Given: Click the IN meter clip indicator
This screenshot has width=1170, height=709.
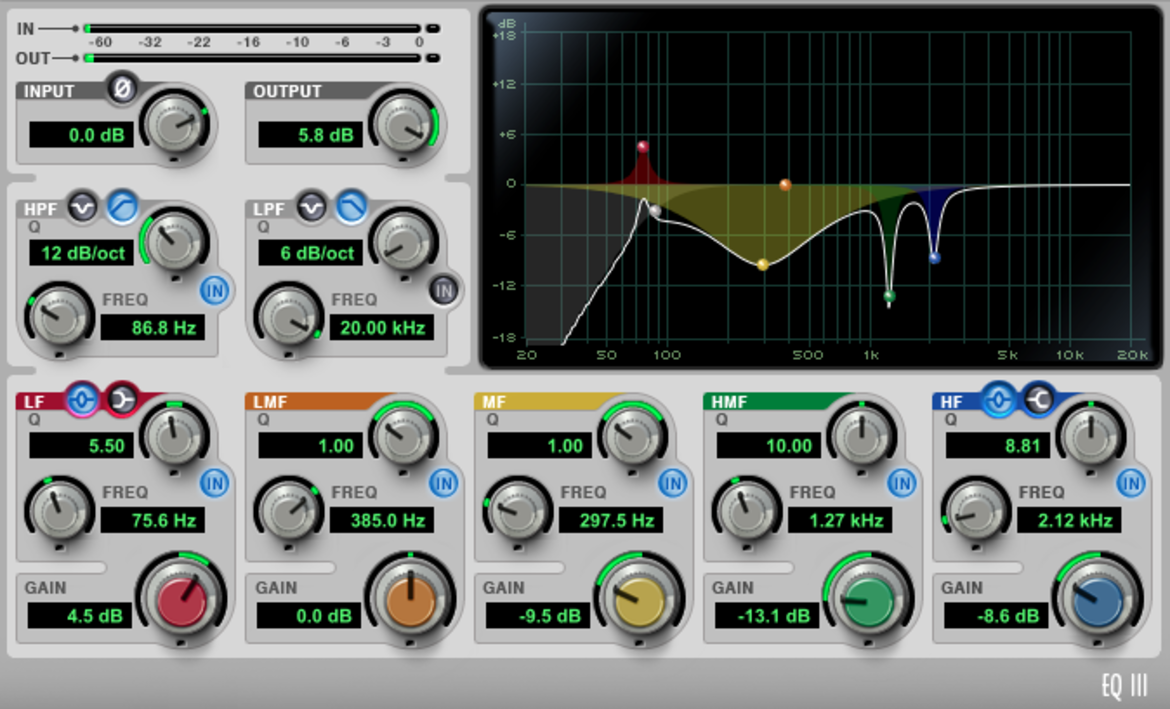Looking at the screenshot, I should pyautogui.click(x=432, y=28).
